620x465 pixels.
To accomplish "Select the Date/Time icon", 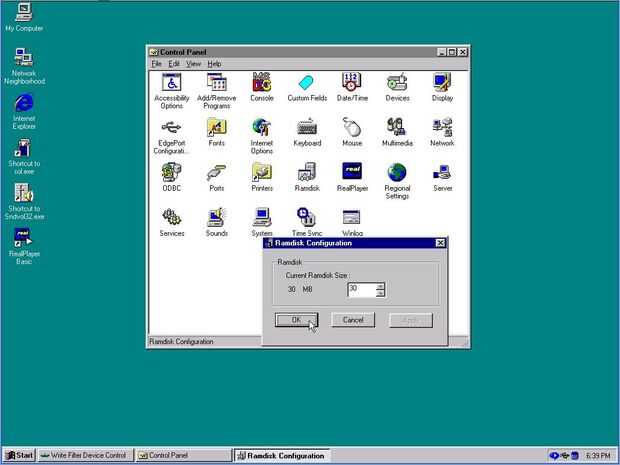I will click(352, 87).
